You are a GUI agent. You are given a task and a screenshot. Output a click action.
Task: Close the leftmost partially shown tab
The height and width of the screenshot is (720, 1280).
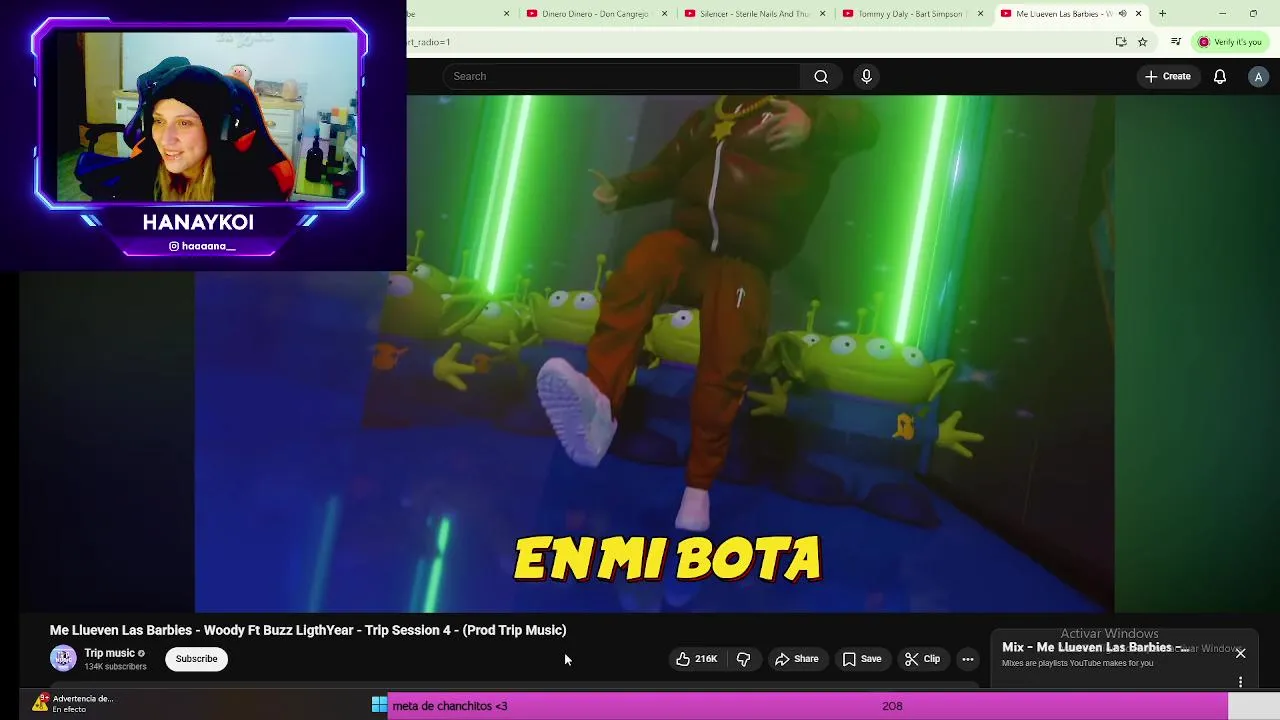[x=506, y=14]
